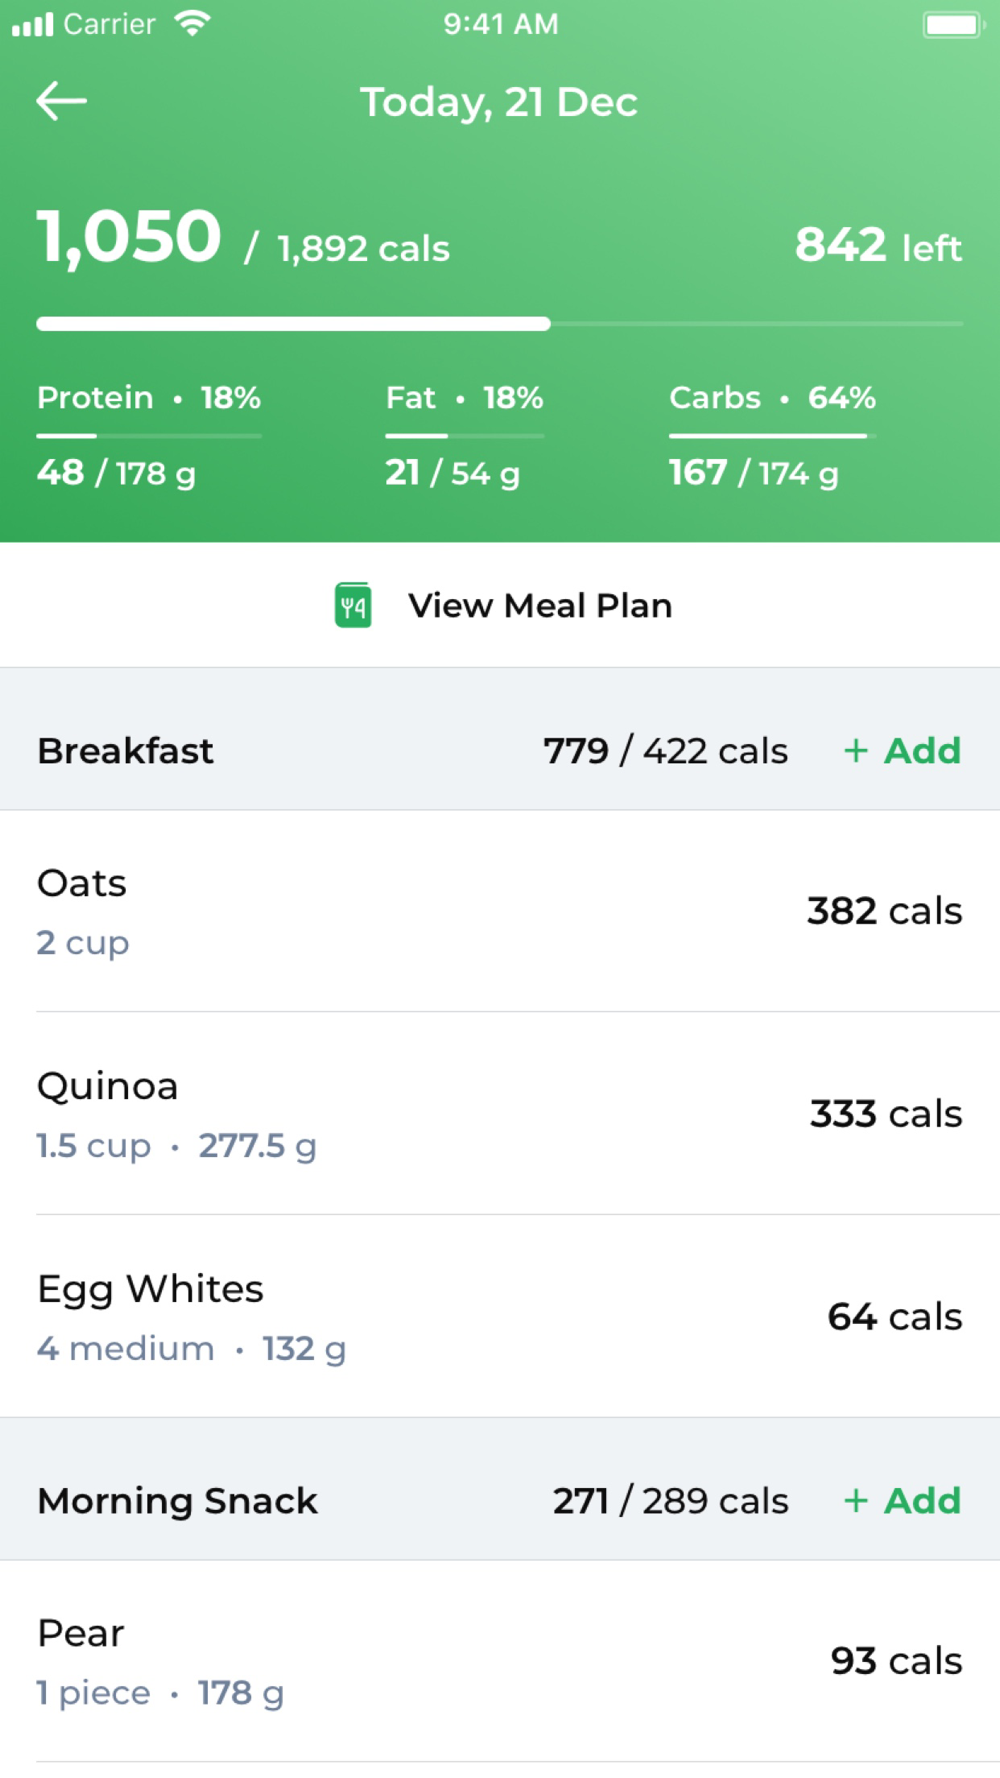The height and width of the screenshot is (1778, 1000).
Task: Tap the Morning Snack section header
Action: (178, 1501)
